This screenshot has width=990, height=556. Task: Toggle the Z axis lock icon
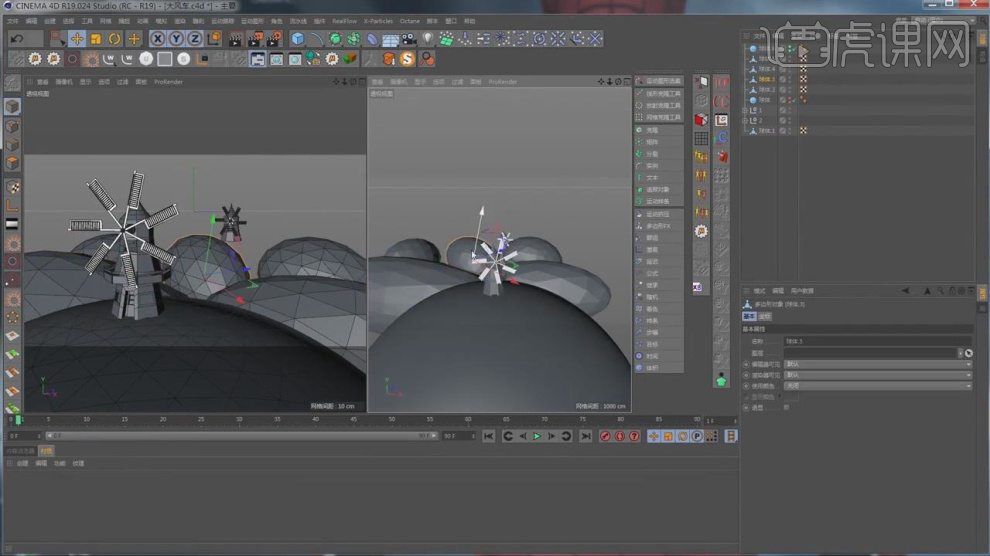(195, 39)
